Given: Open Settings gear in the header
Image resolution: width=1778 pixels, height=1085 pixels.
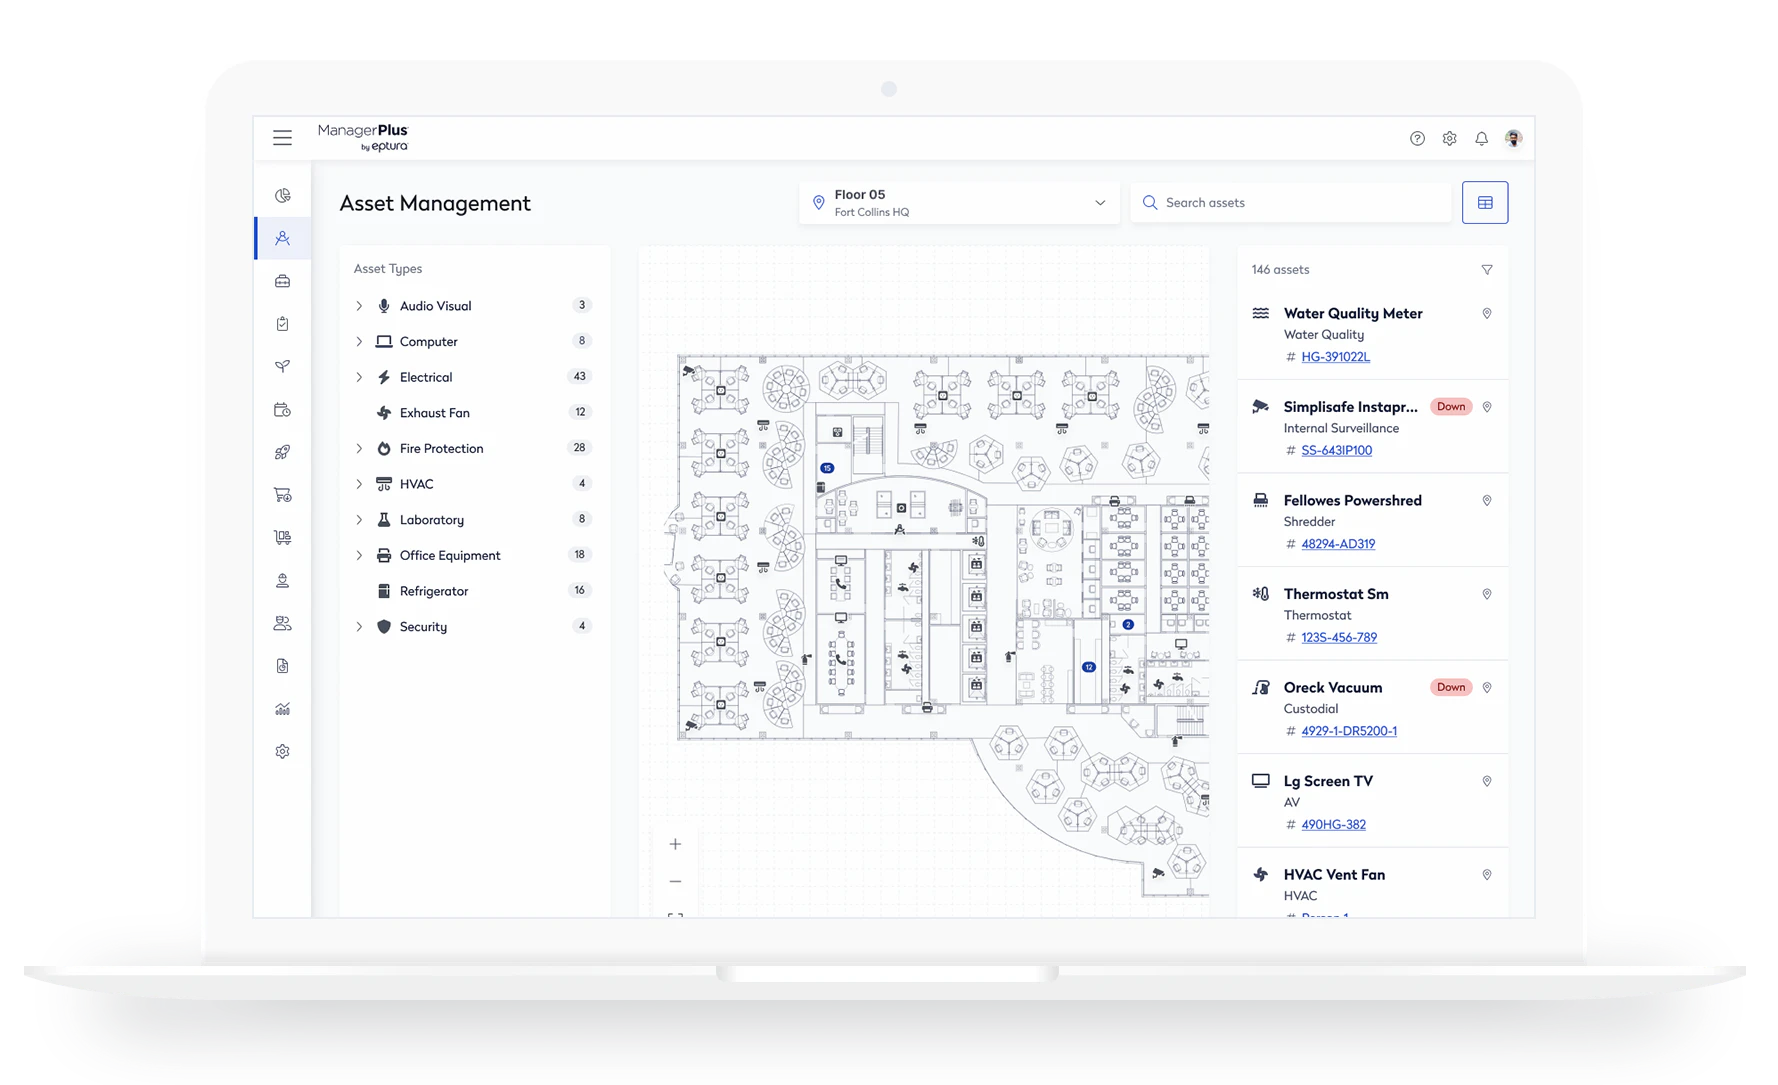Looking at the screenshot, I should point(1449,138).
